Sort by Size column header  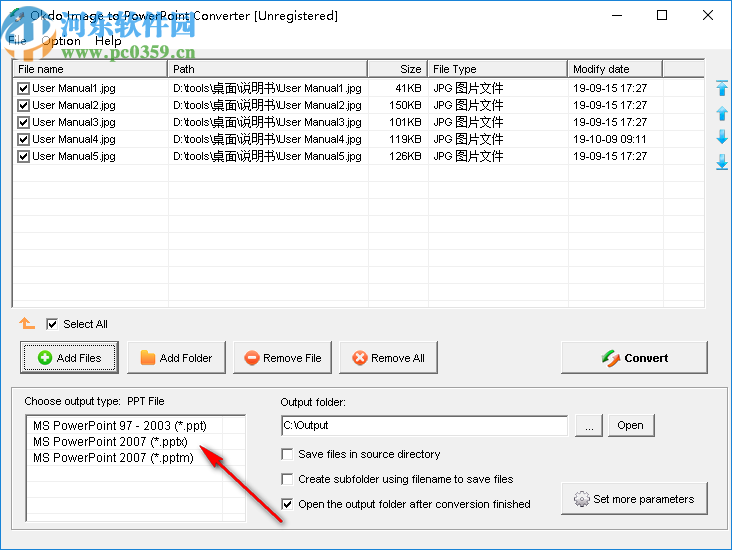click(398, 69)
